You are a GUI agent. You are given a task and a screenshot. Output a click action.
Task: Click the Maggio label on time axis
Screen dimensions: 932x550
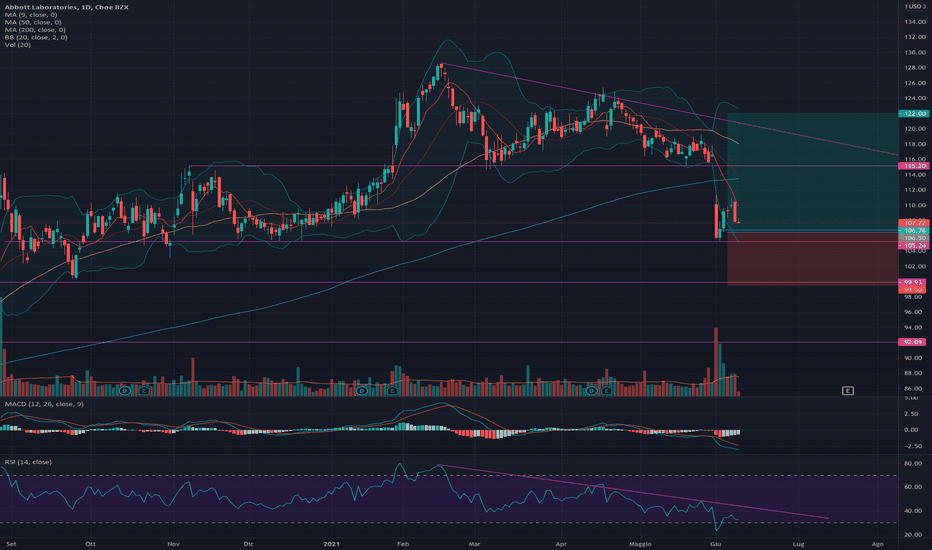pos(640,544)
